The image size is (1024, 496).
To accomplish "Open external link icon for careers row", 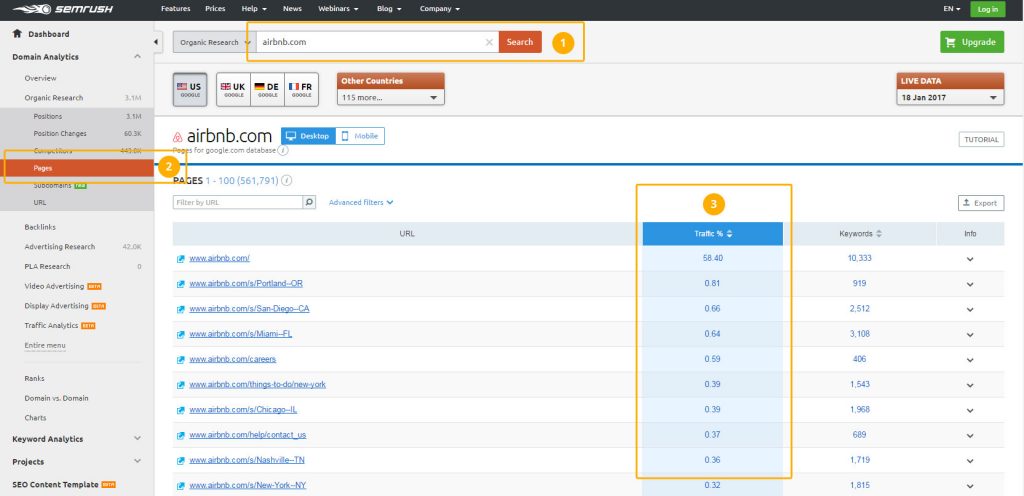I will coord(181,360).
